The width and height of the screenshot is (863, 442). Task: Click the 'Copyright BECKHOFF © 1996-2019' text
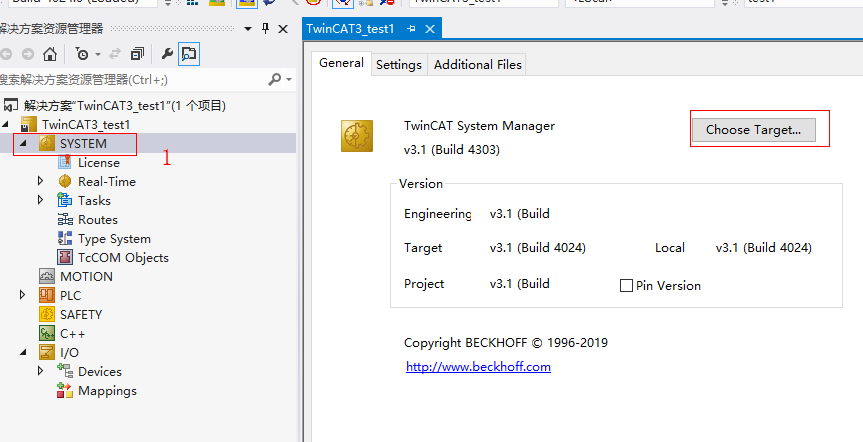pos(506,343)
